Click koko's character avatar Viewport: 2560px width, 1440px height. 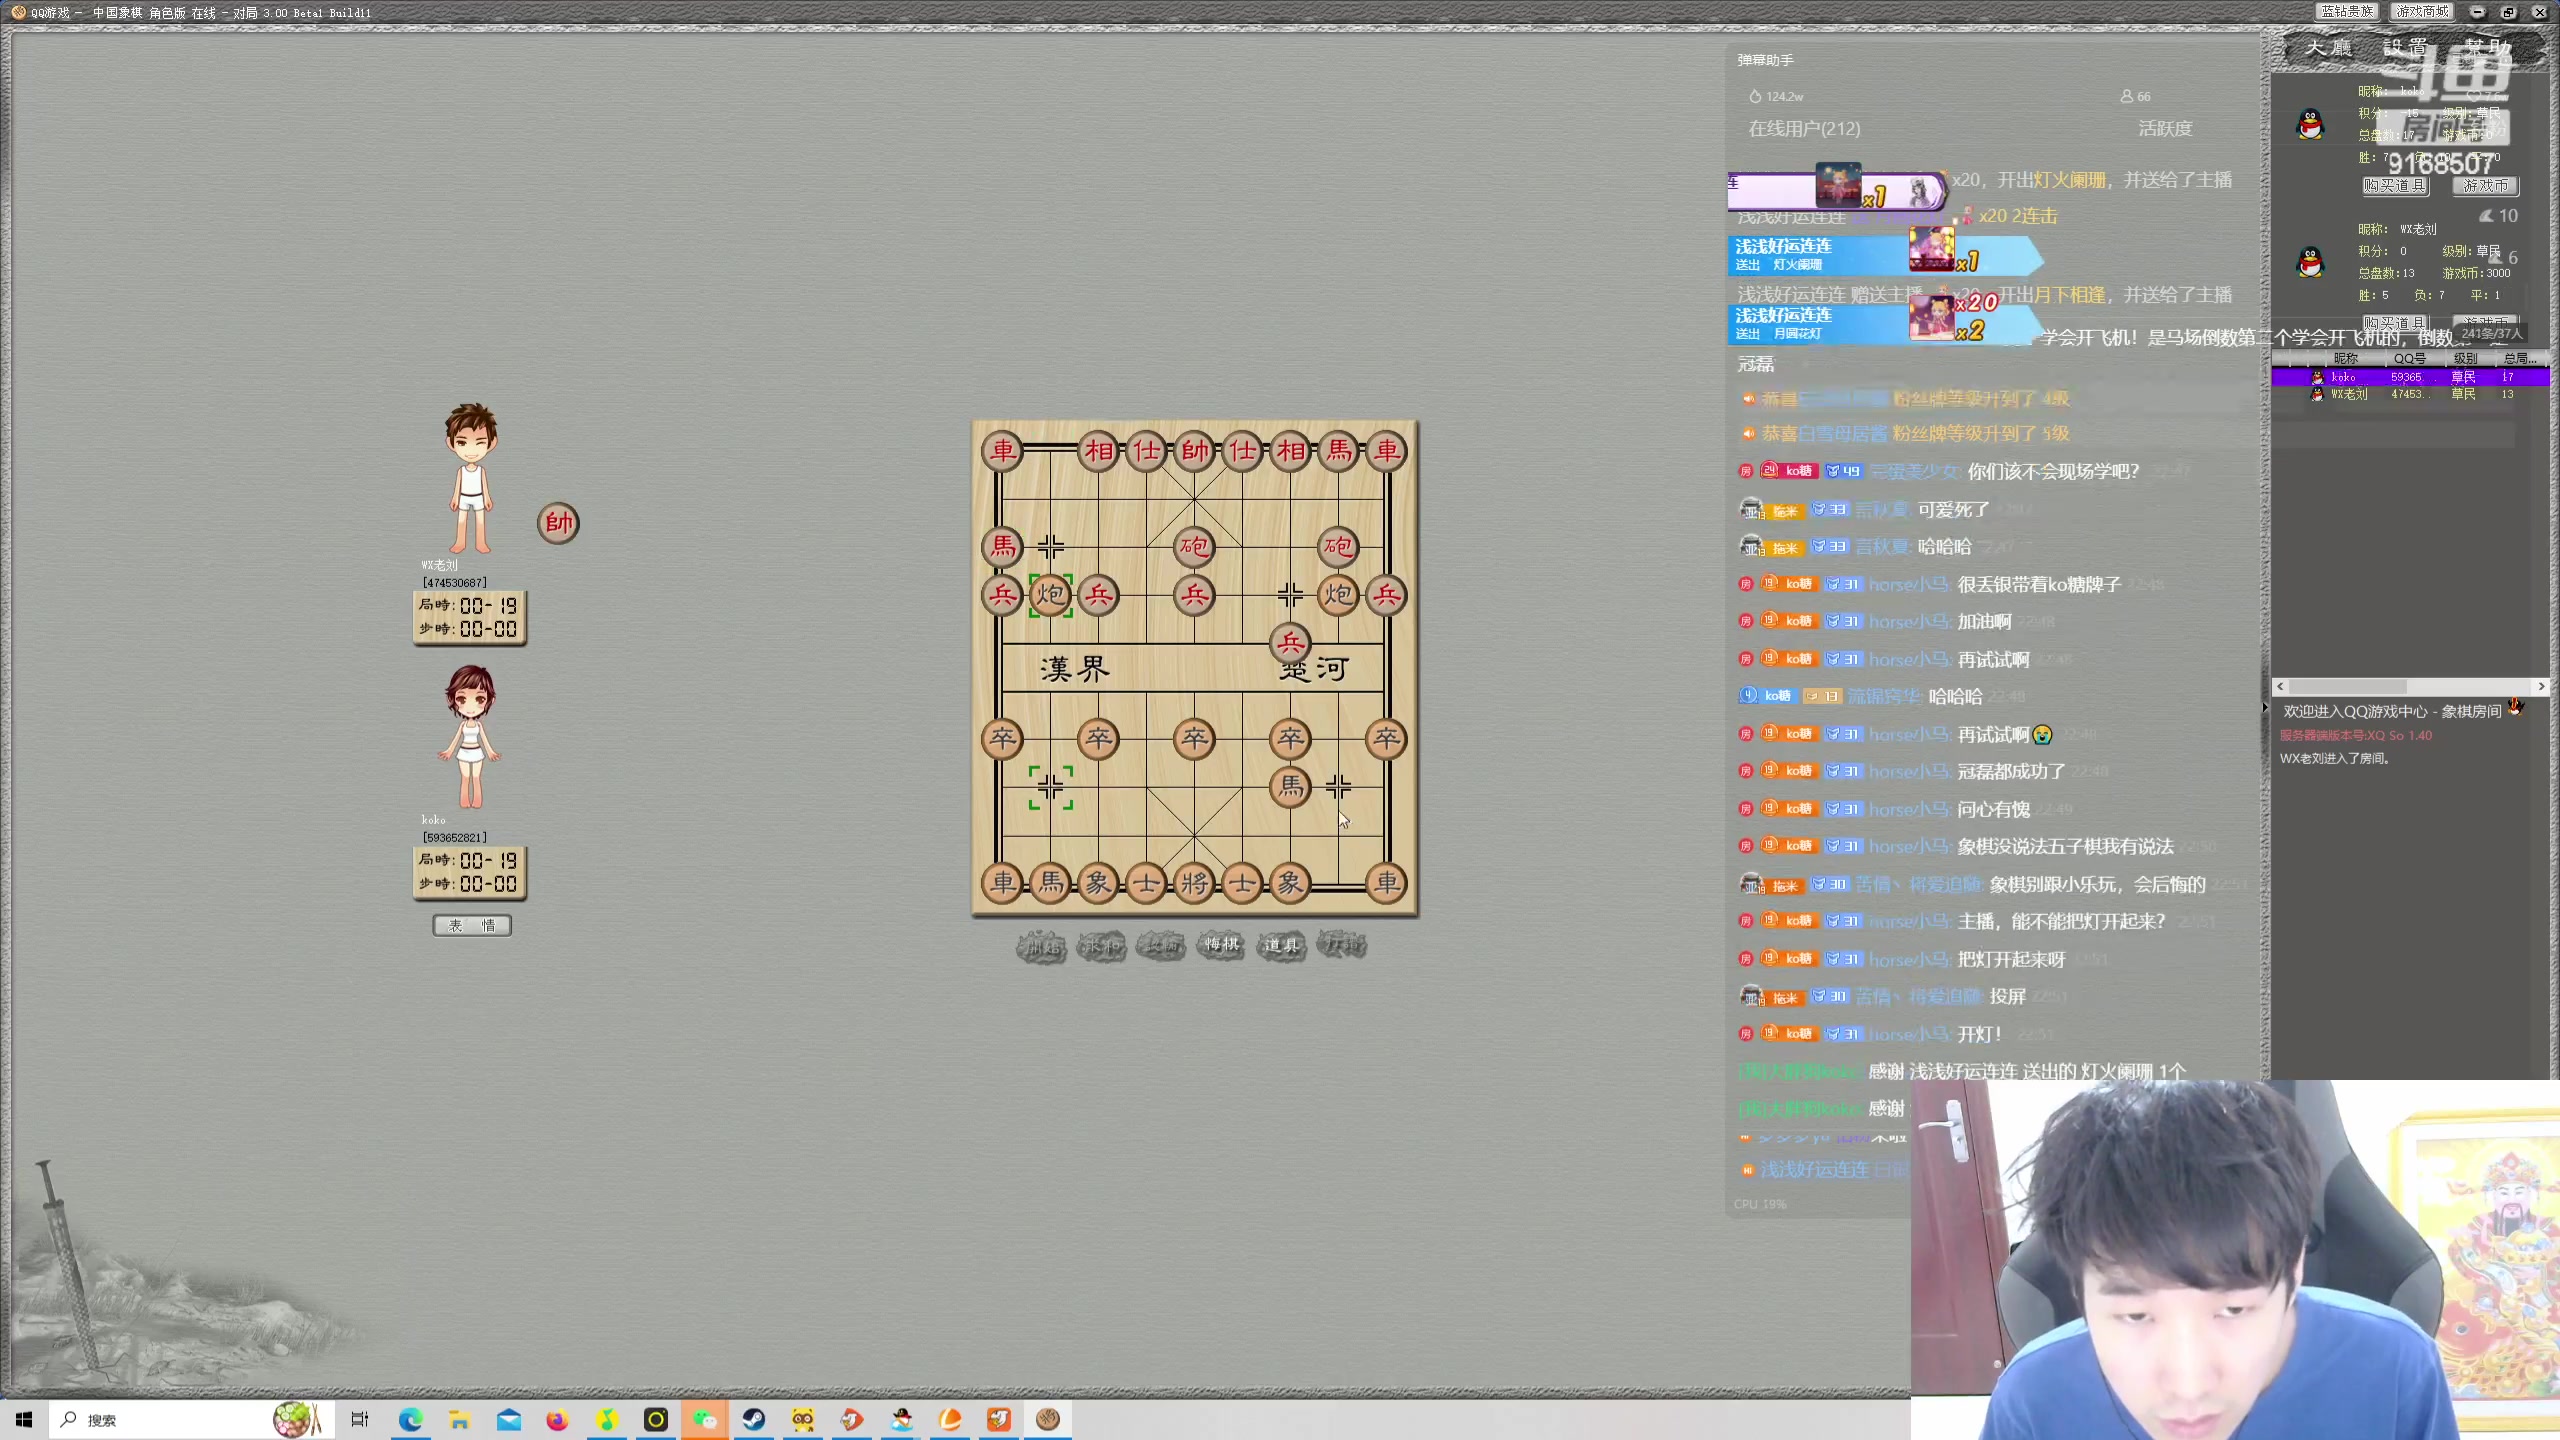pyautogui.click(x=470, y=737)
